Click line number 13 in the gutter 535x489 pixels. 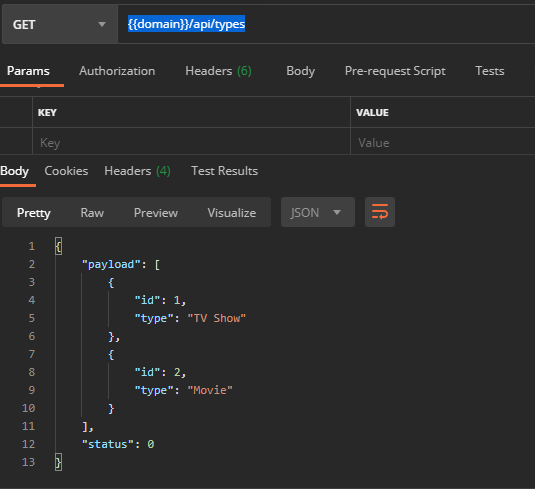[29, 462]
